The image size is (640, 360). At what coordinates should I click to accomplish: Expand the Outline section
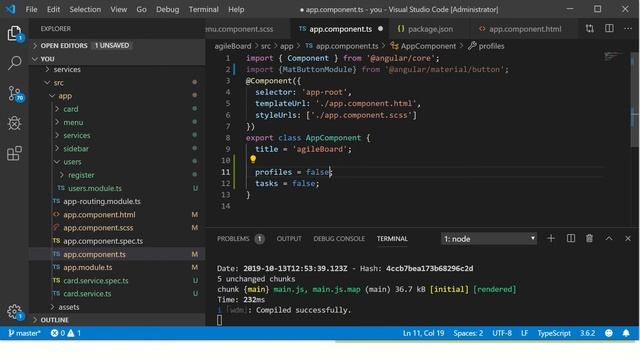coord(116,320)
